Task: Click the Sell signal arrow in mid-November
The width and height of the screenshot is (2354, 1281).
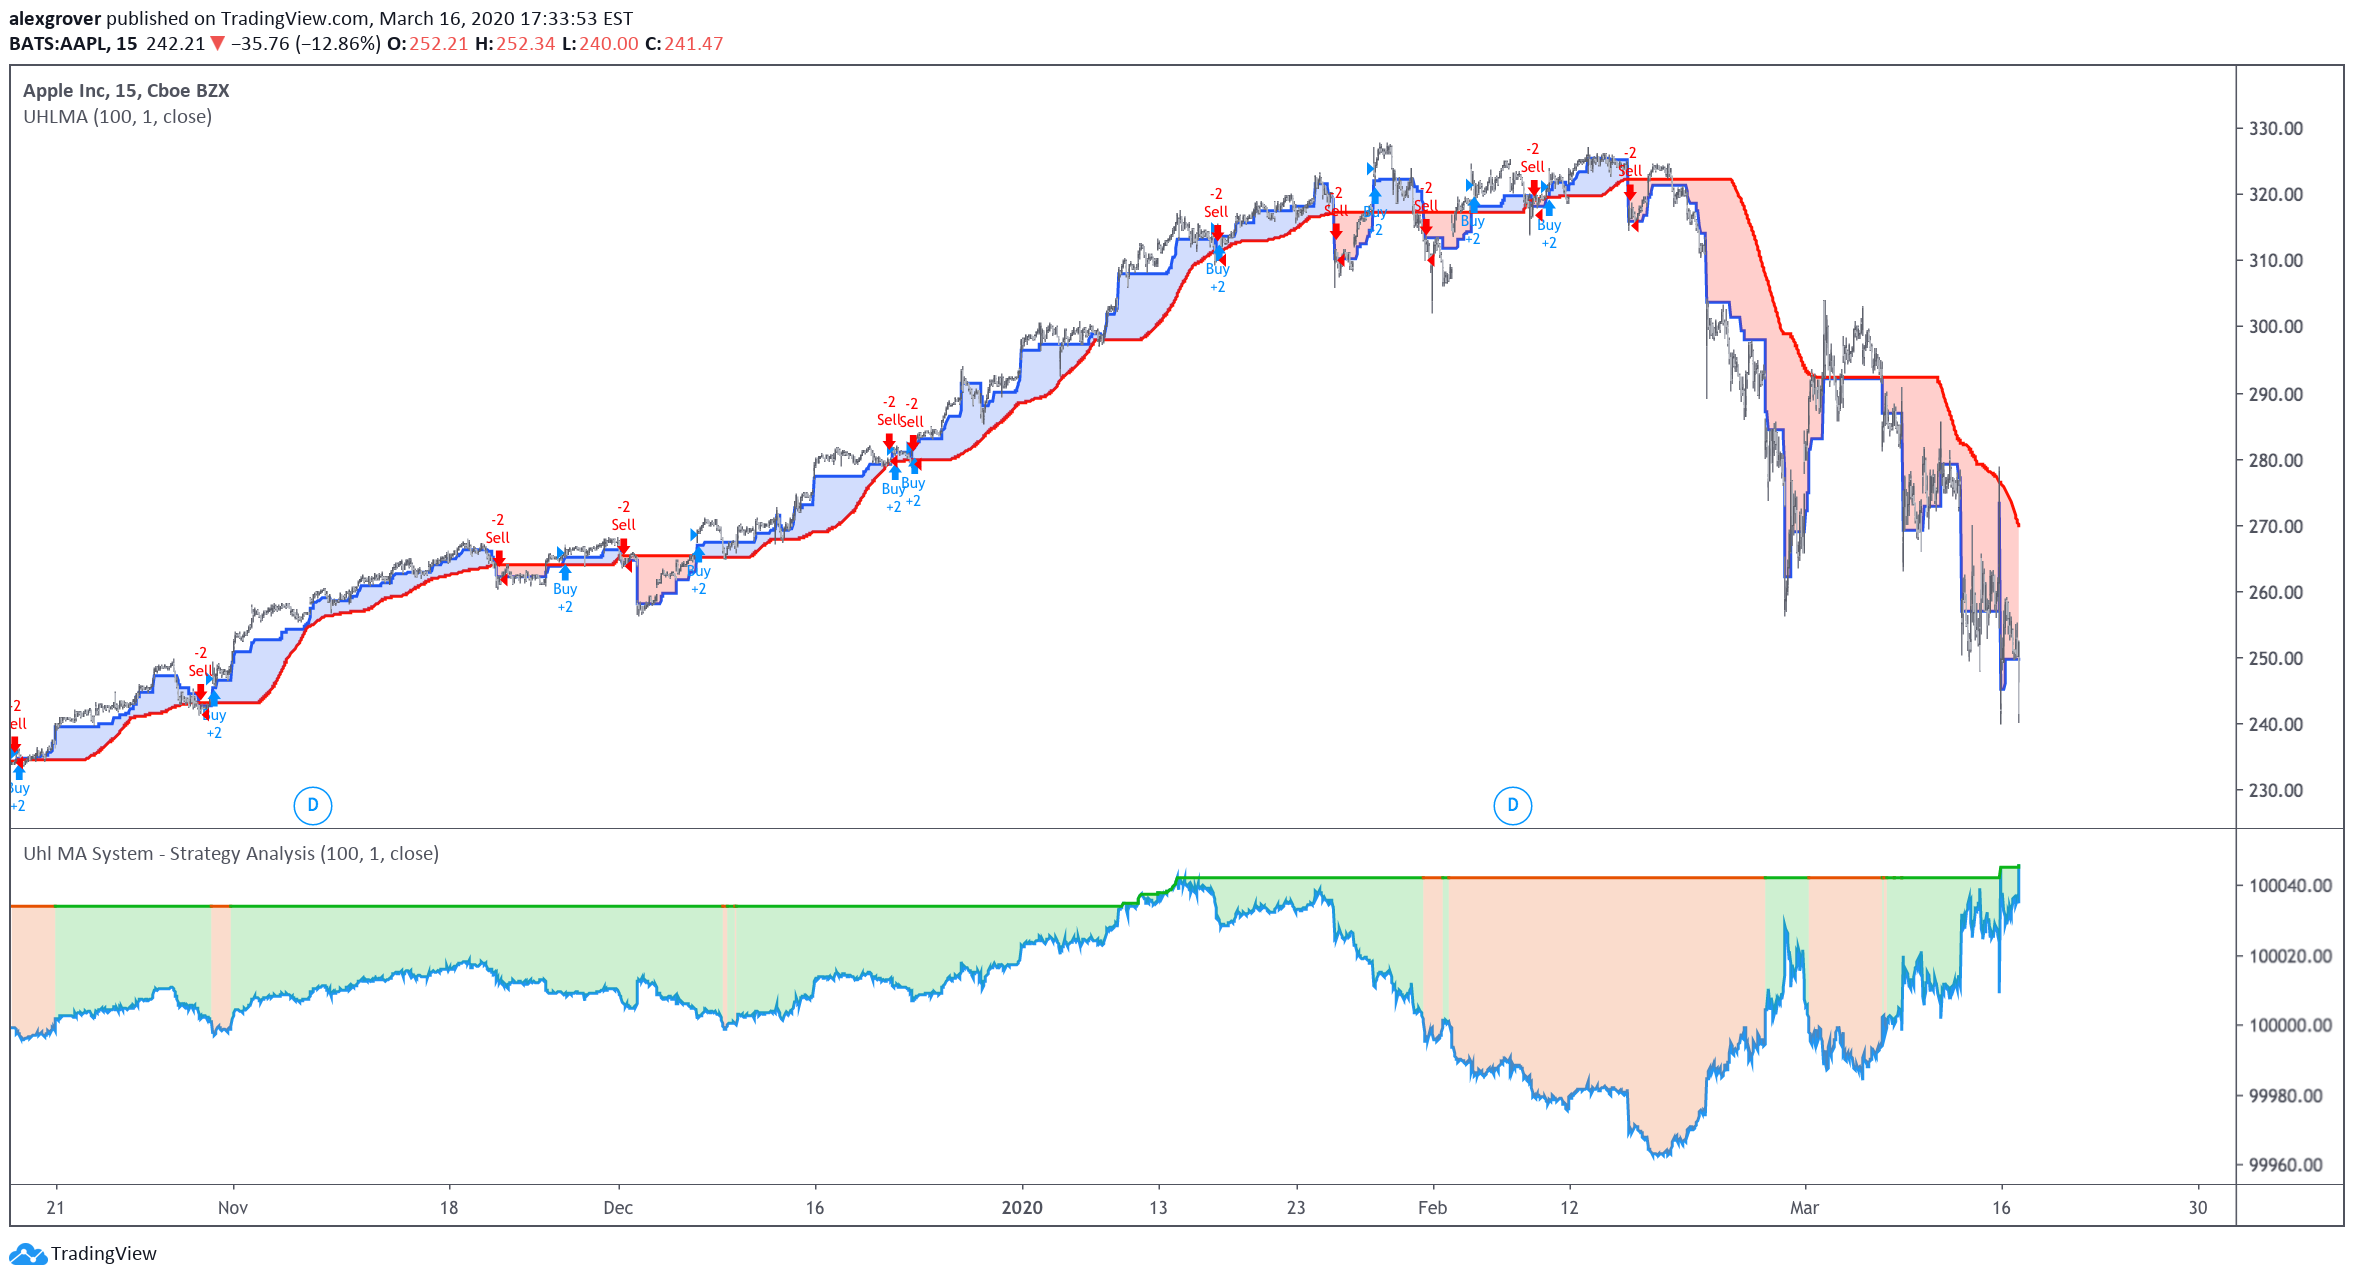Action: (499, 557)
